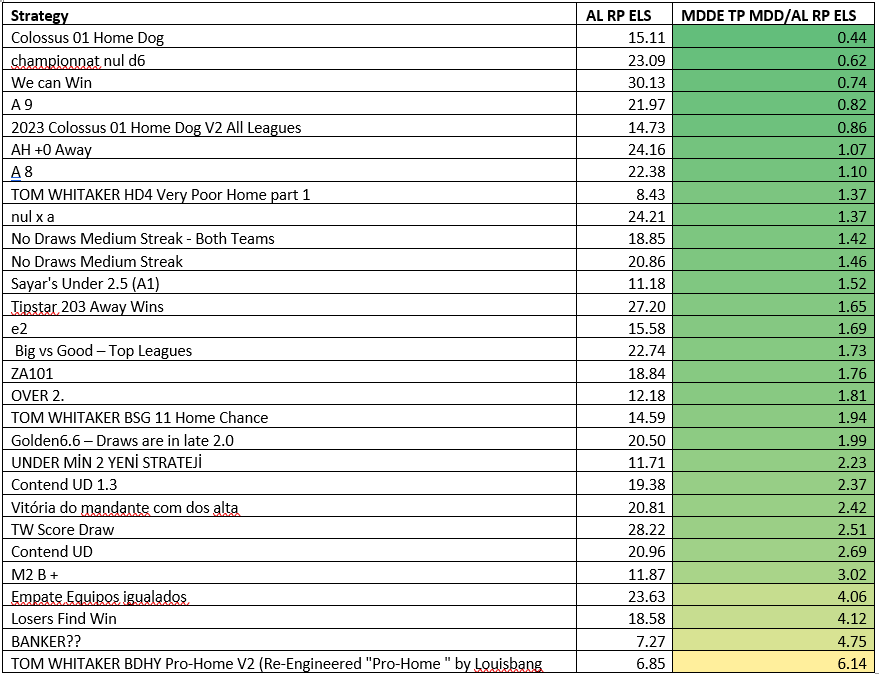This screenshot has height=674, width=879.
Task: Click TOM WHITAKER BDHY Pro-Home V2 cell
Action: pos(289,663)
